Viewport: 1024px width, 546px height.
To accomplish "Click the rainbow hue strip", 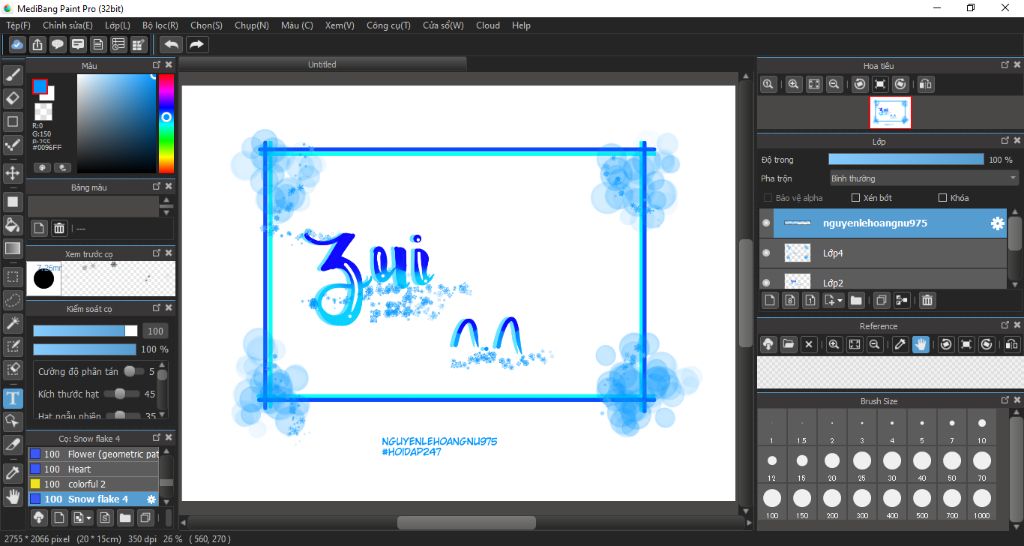I will (x=167, y=123).
